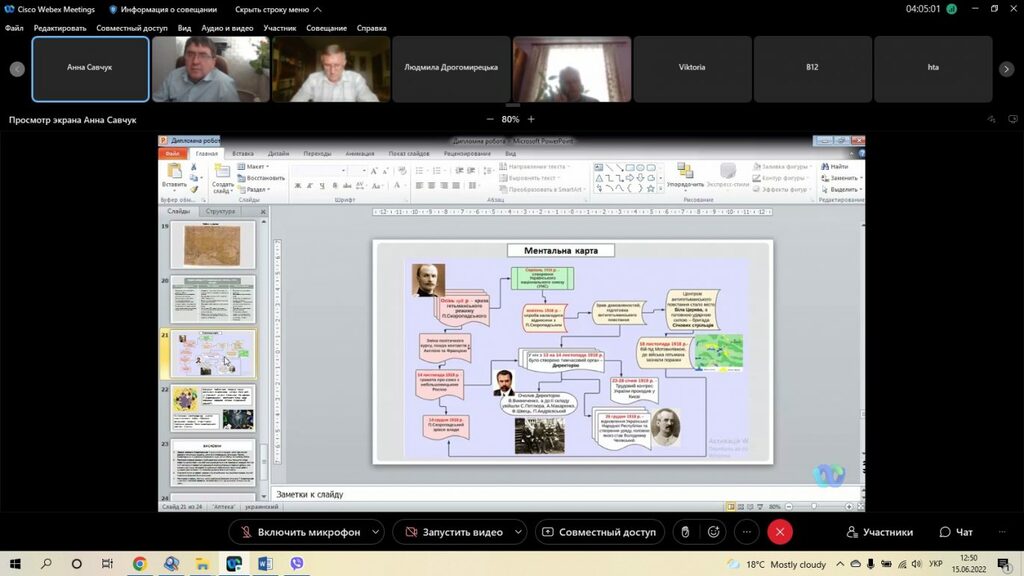Zoom in shared screen with plus
Image resolution: width=1024 pixels, height=576 pixels.
531,119
